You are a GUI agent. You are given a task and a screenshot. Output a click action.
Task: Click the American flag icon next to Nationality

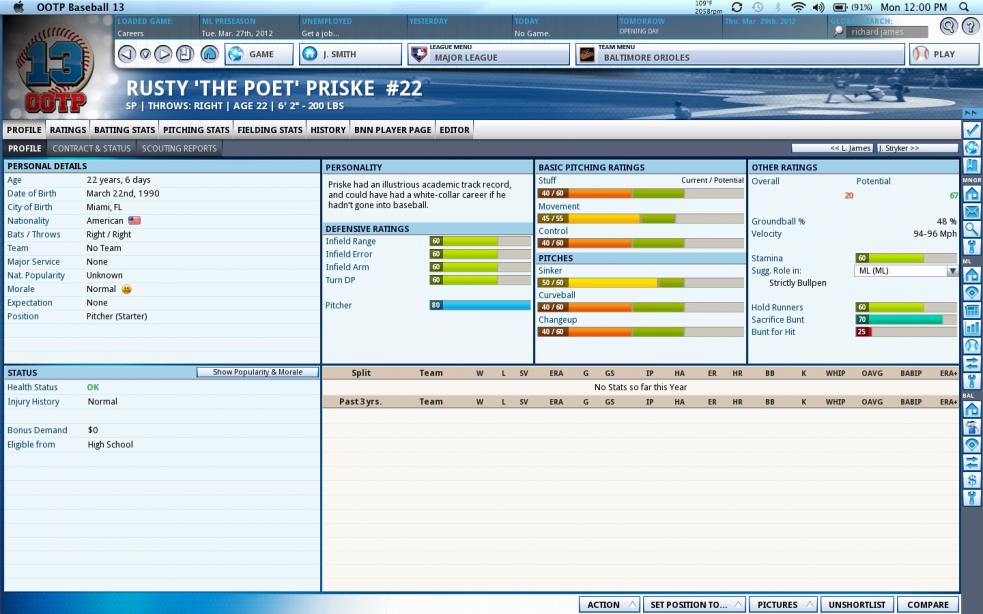[134, 221]
